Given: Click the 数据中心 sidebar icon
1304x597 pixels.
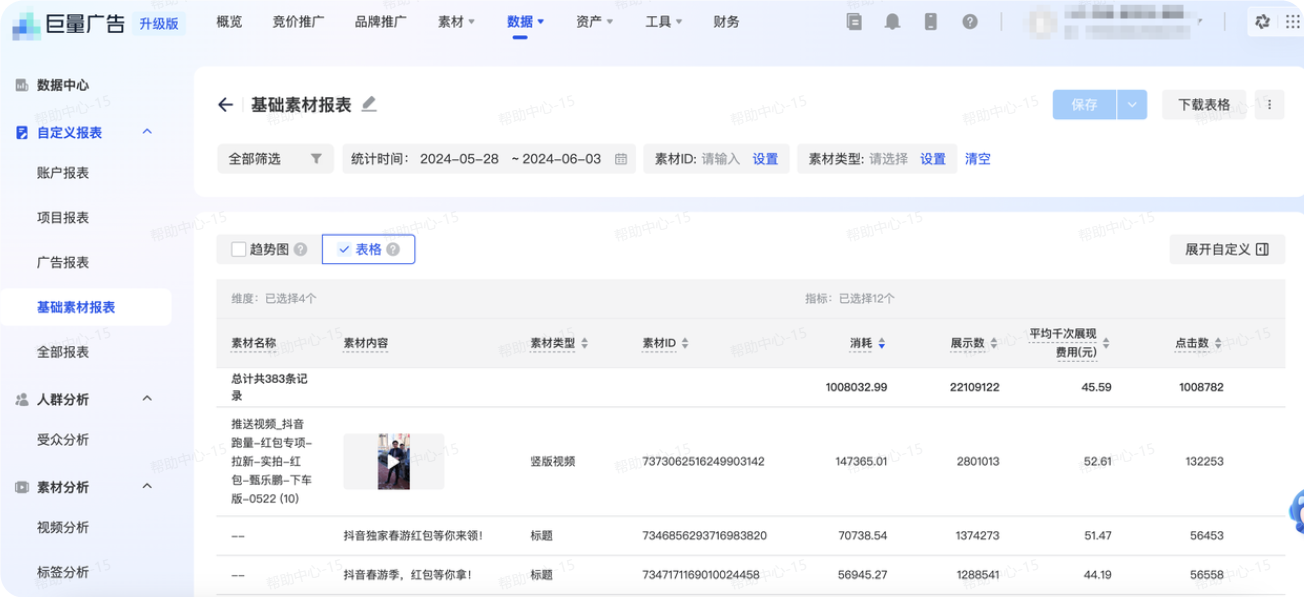Looking at the screenshot, I should [x=21, y=86].
